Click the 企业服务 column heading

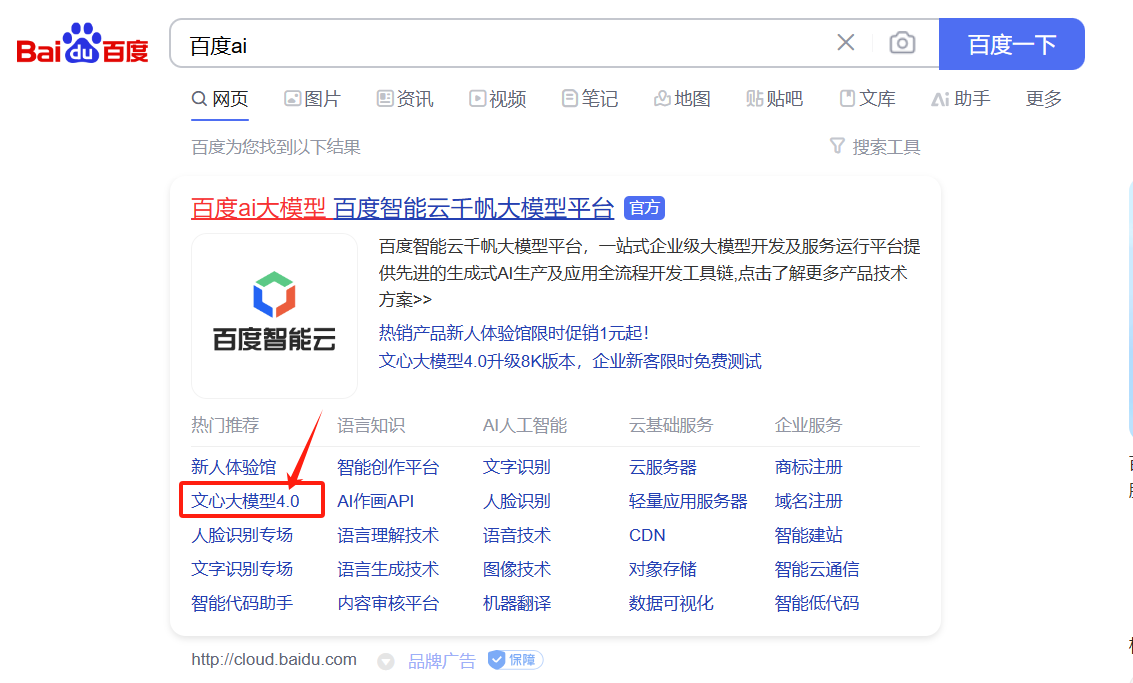pos(809,425)
